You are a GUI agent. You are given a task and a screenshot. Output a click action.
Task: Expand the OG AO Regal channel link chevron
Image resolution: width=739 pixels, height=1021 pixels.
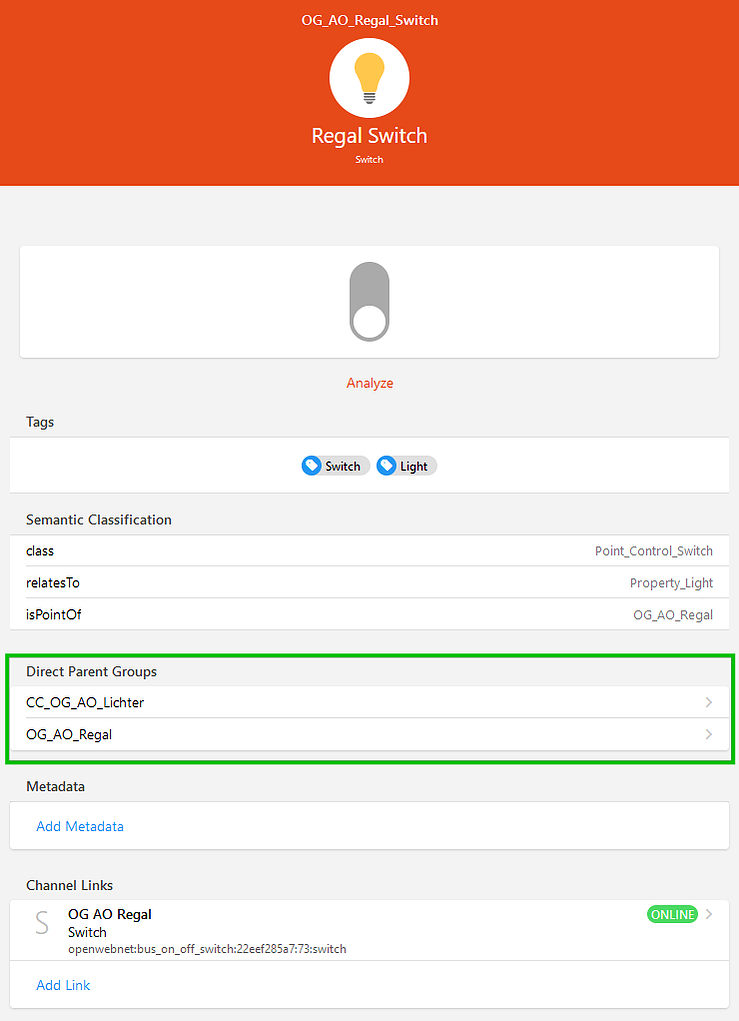click(x=708, y=914)
